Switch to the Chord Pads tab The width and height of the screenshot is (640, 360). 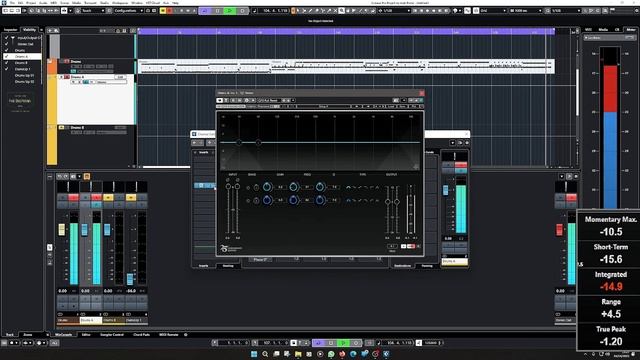pos(142,334)
